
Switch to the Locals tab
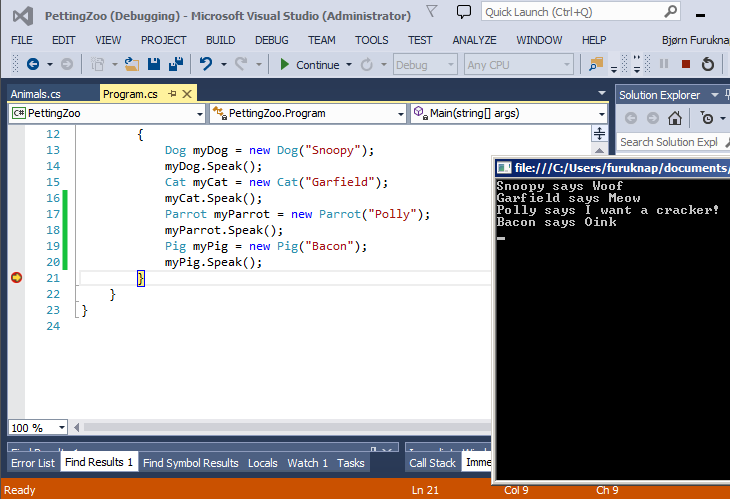263,463
